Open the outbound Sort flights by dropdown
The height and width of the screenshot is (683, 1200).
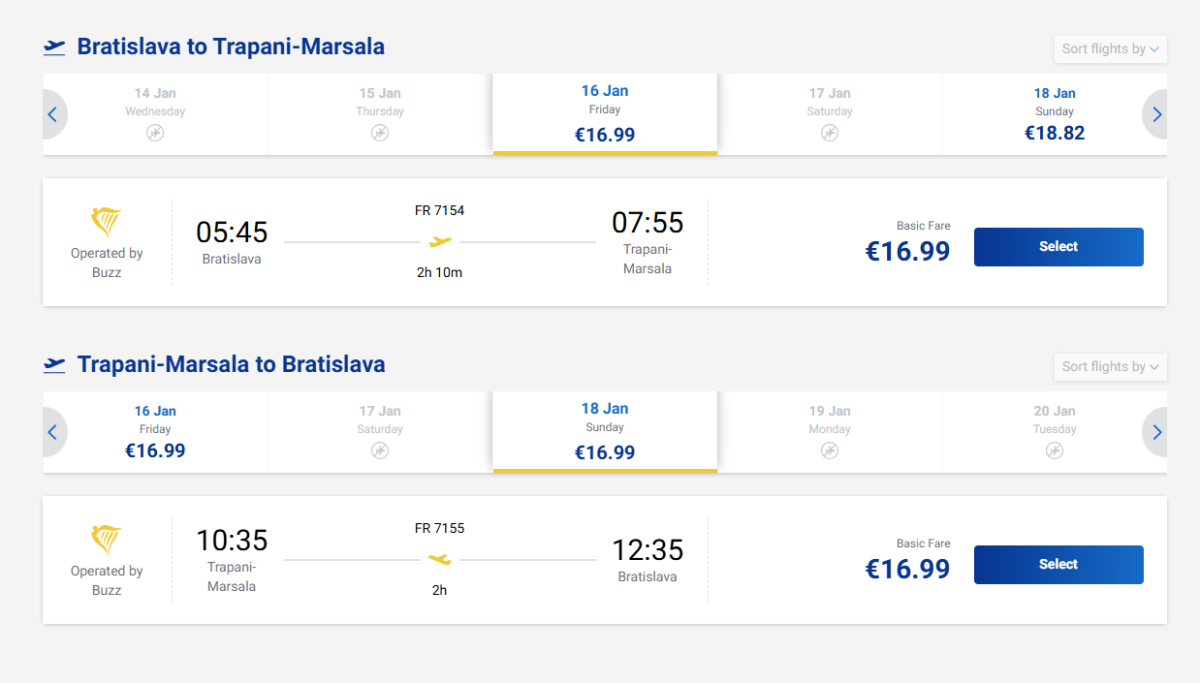pyautogui.click(x=1110, y=49)
